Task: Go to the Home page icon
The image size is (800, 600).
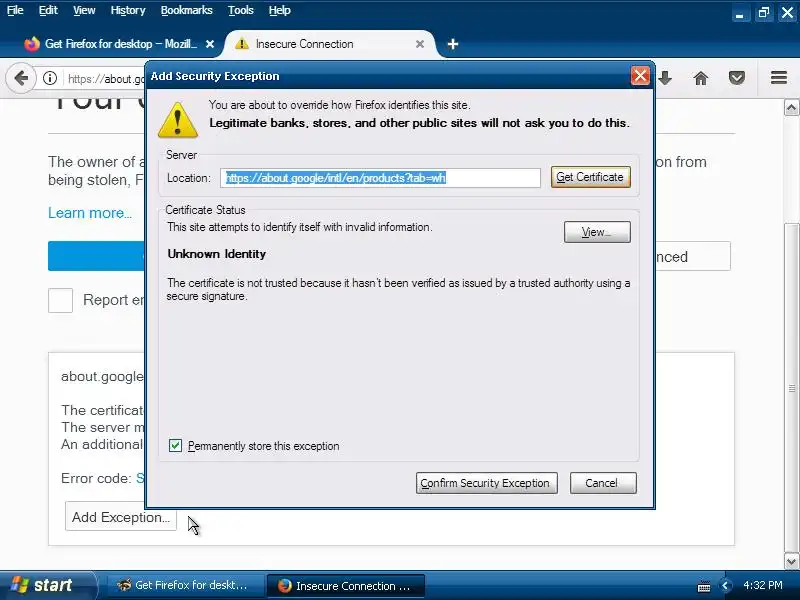Action: click(x=701, y=78)
